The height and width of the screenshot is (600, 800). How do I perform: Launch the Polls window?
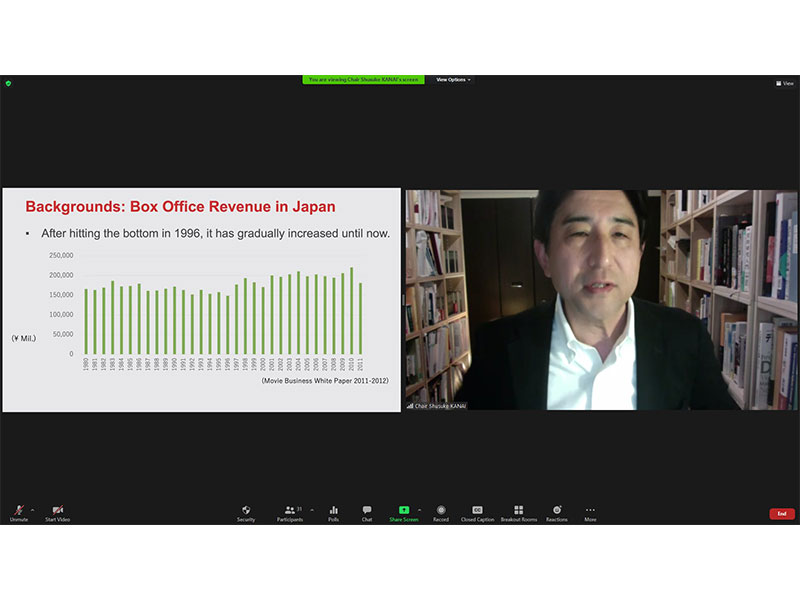333,512
